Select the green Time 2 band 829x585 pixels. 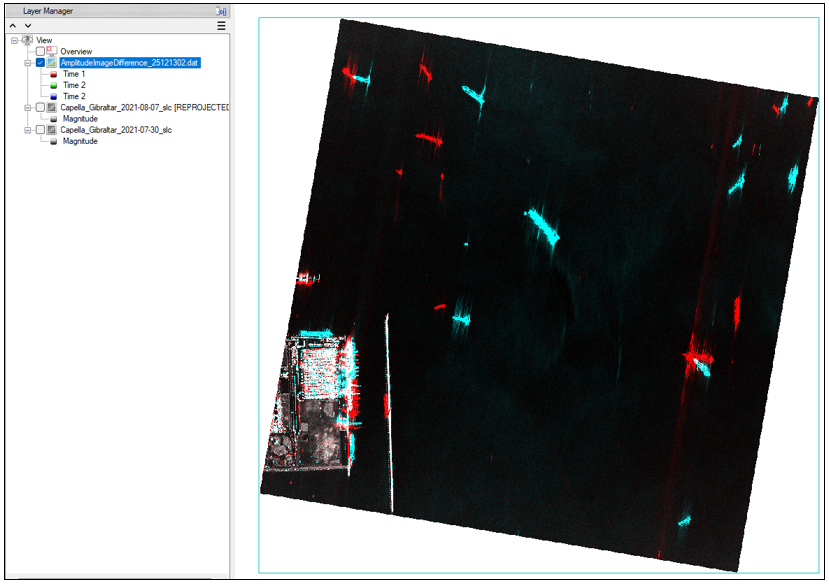point(73,85)
